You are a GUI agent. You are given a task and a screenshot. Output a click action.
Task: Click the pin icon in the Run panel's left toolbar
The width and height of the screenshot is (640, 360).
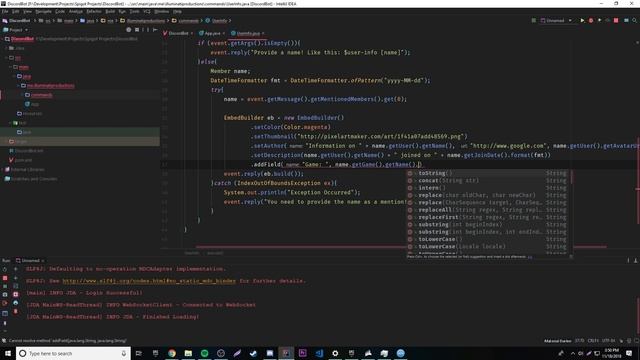(x=5, y=323)
